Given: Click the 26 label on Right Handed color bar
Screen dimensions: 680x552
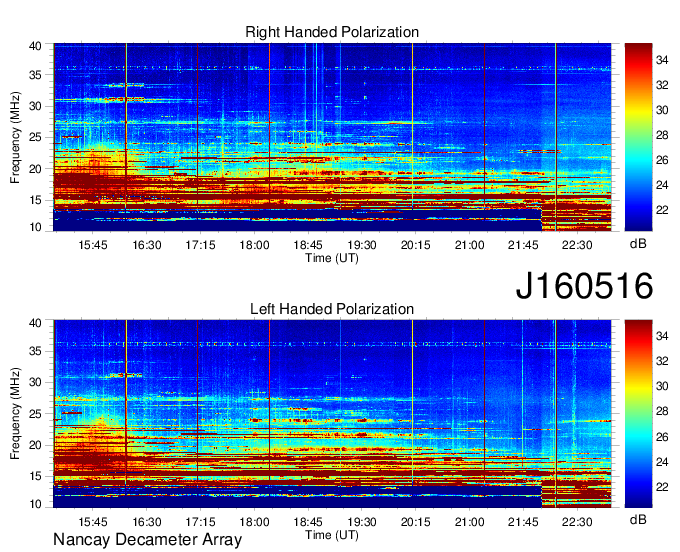Looking at the screenshot, I should (x=662, y=160).
